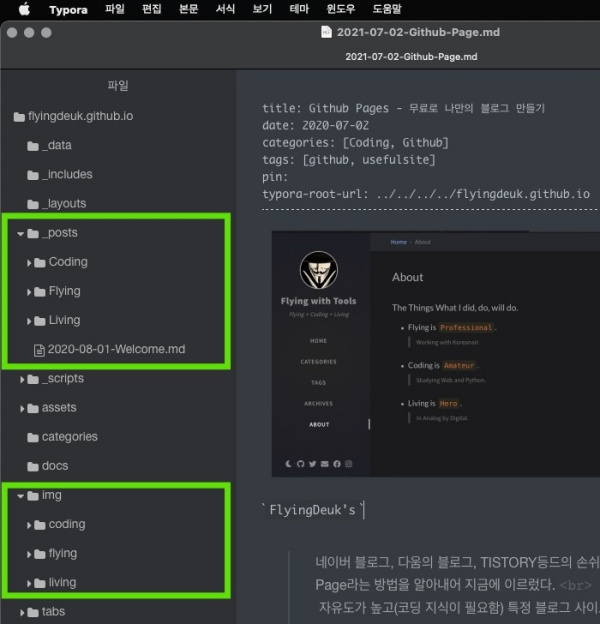Image resolution: width=600 pixels, height=624 pixels.
Task: Select the flyingdeuk.github.io root folder
Action: coord(78,116)
